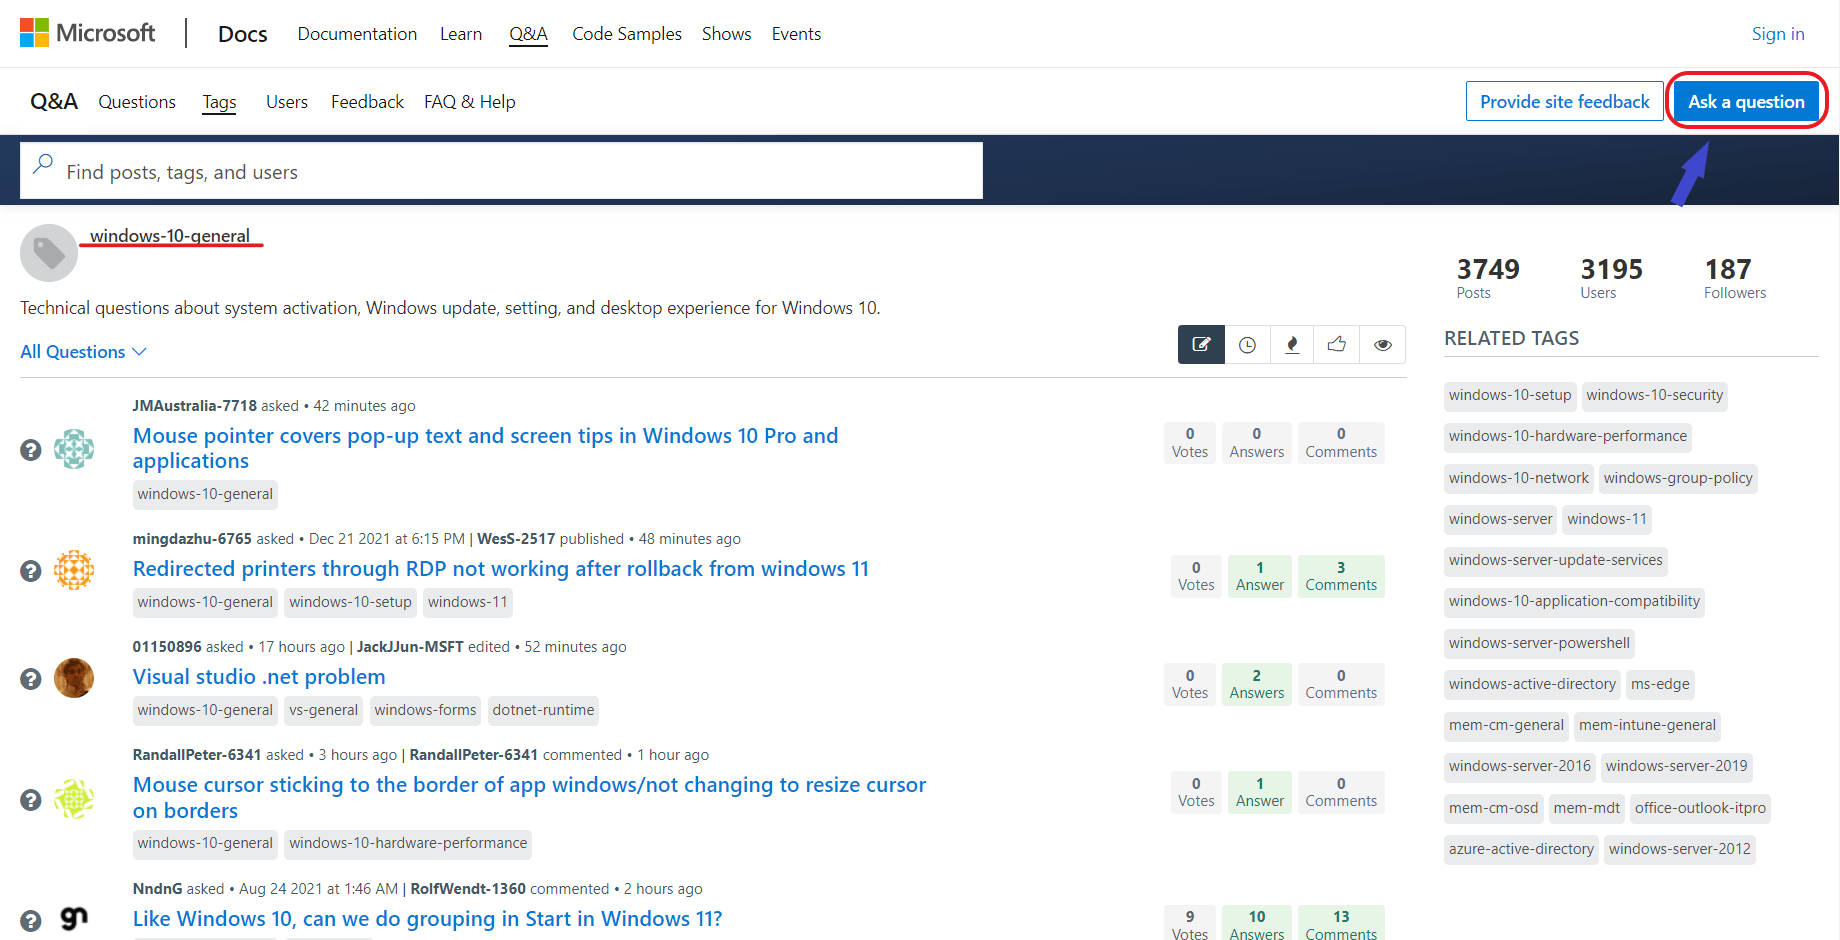Open Code Samples in top navigation
The height and width of the screenshot is (940, 1840).
pos(627,34)
